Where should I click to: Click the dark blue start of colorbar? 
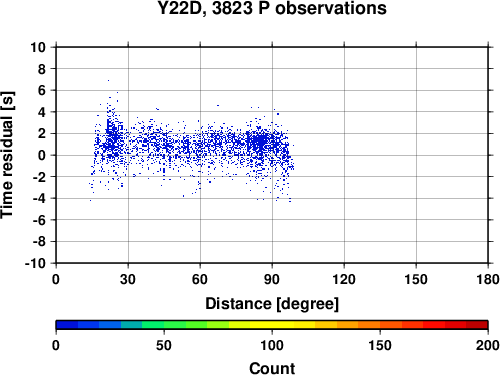click(x=67, y=325)
